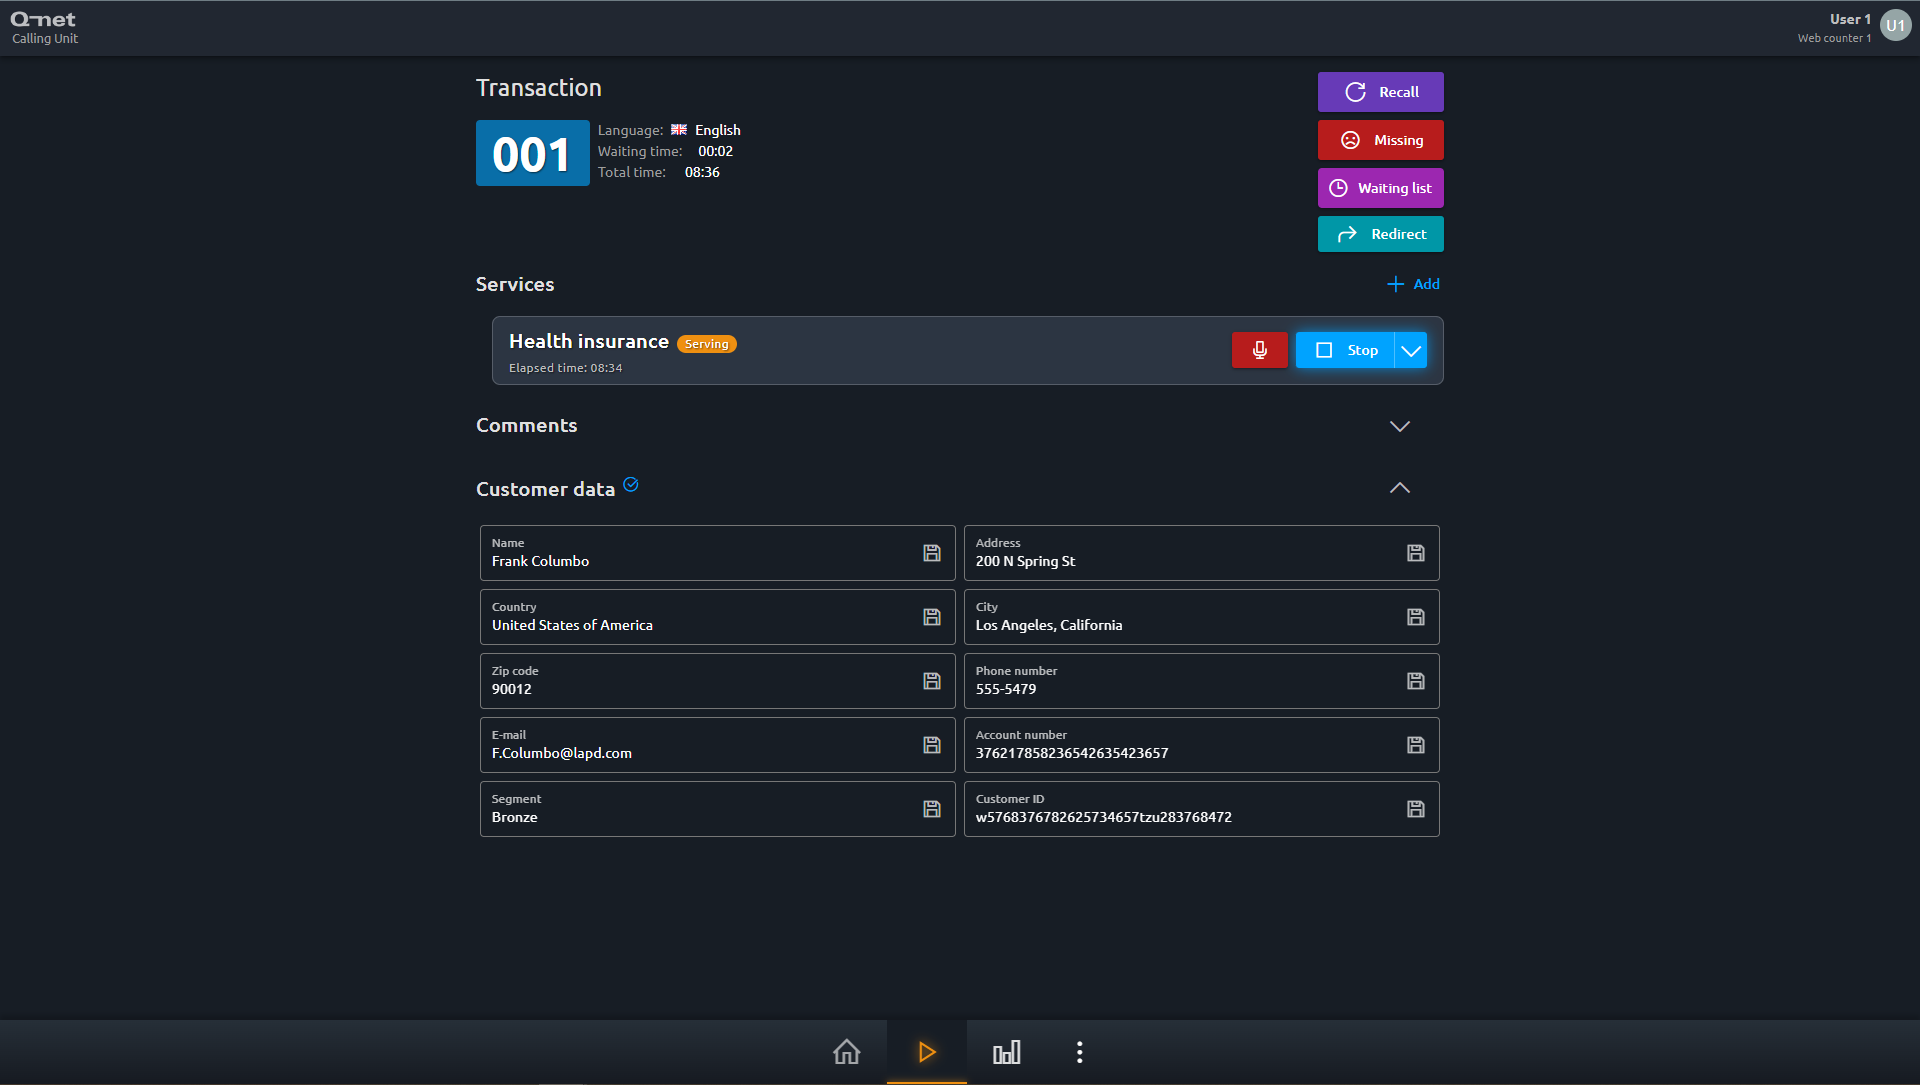The height and width of the screenshot is (1085, 1920).
Task: Click the UK flag language icon
Action: (679, 130)
